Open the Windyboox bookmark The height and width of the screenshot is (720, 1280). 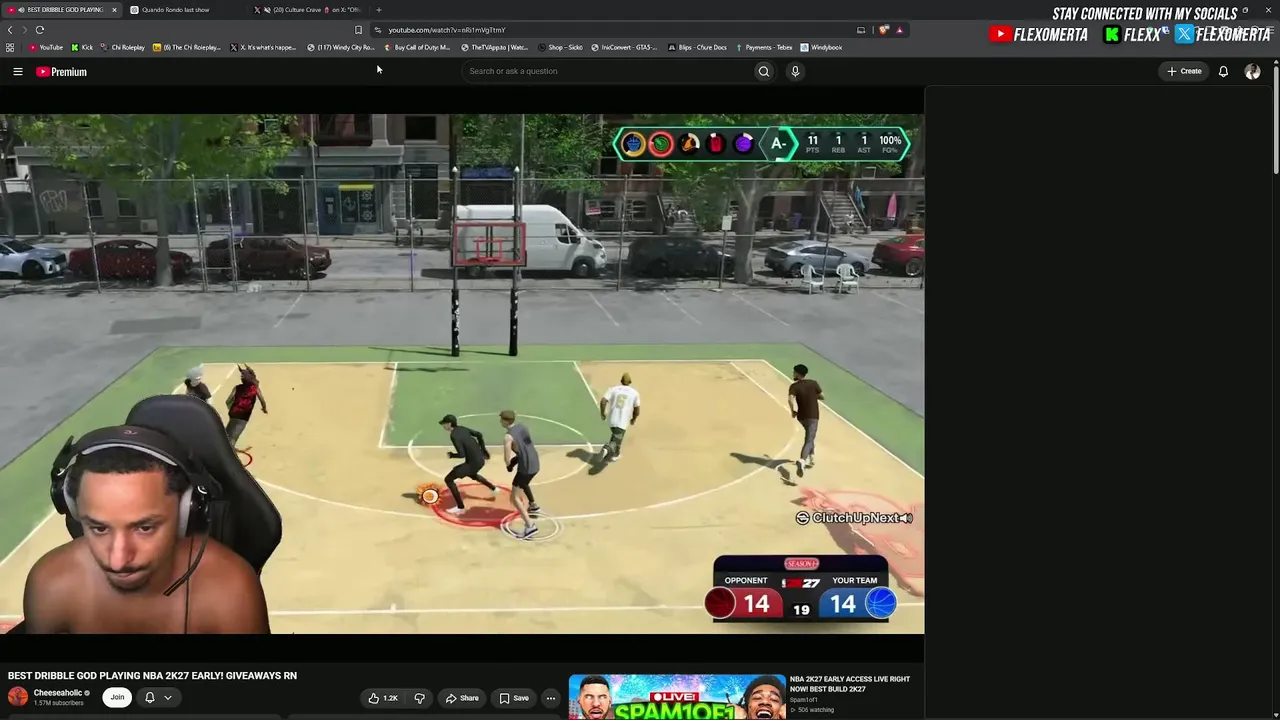[x=822, y=48]
